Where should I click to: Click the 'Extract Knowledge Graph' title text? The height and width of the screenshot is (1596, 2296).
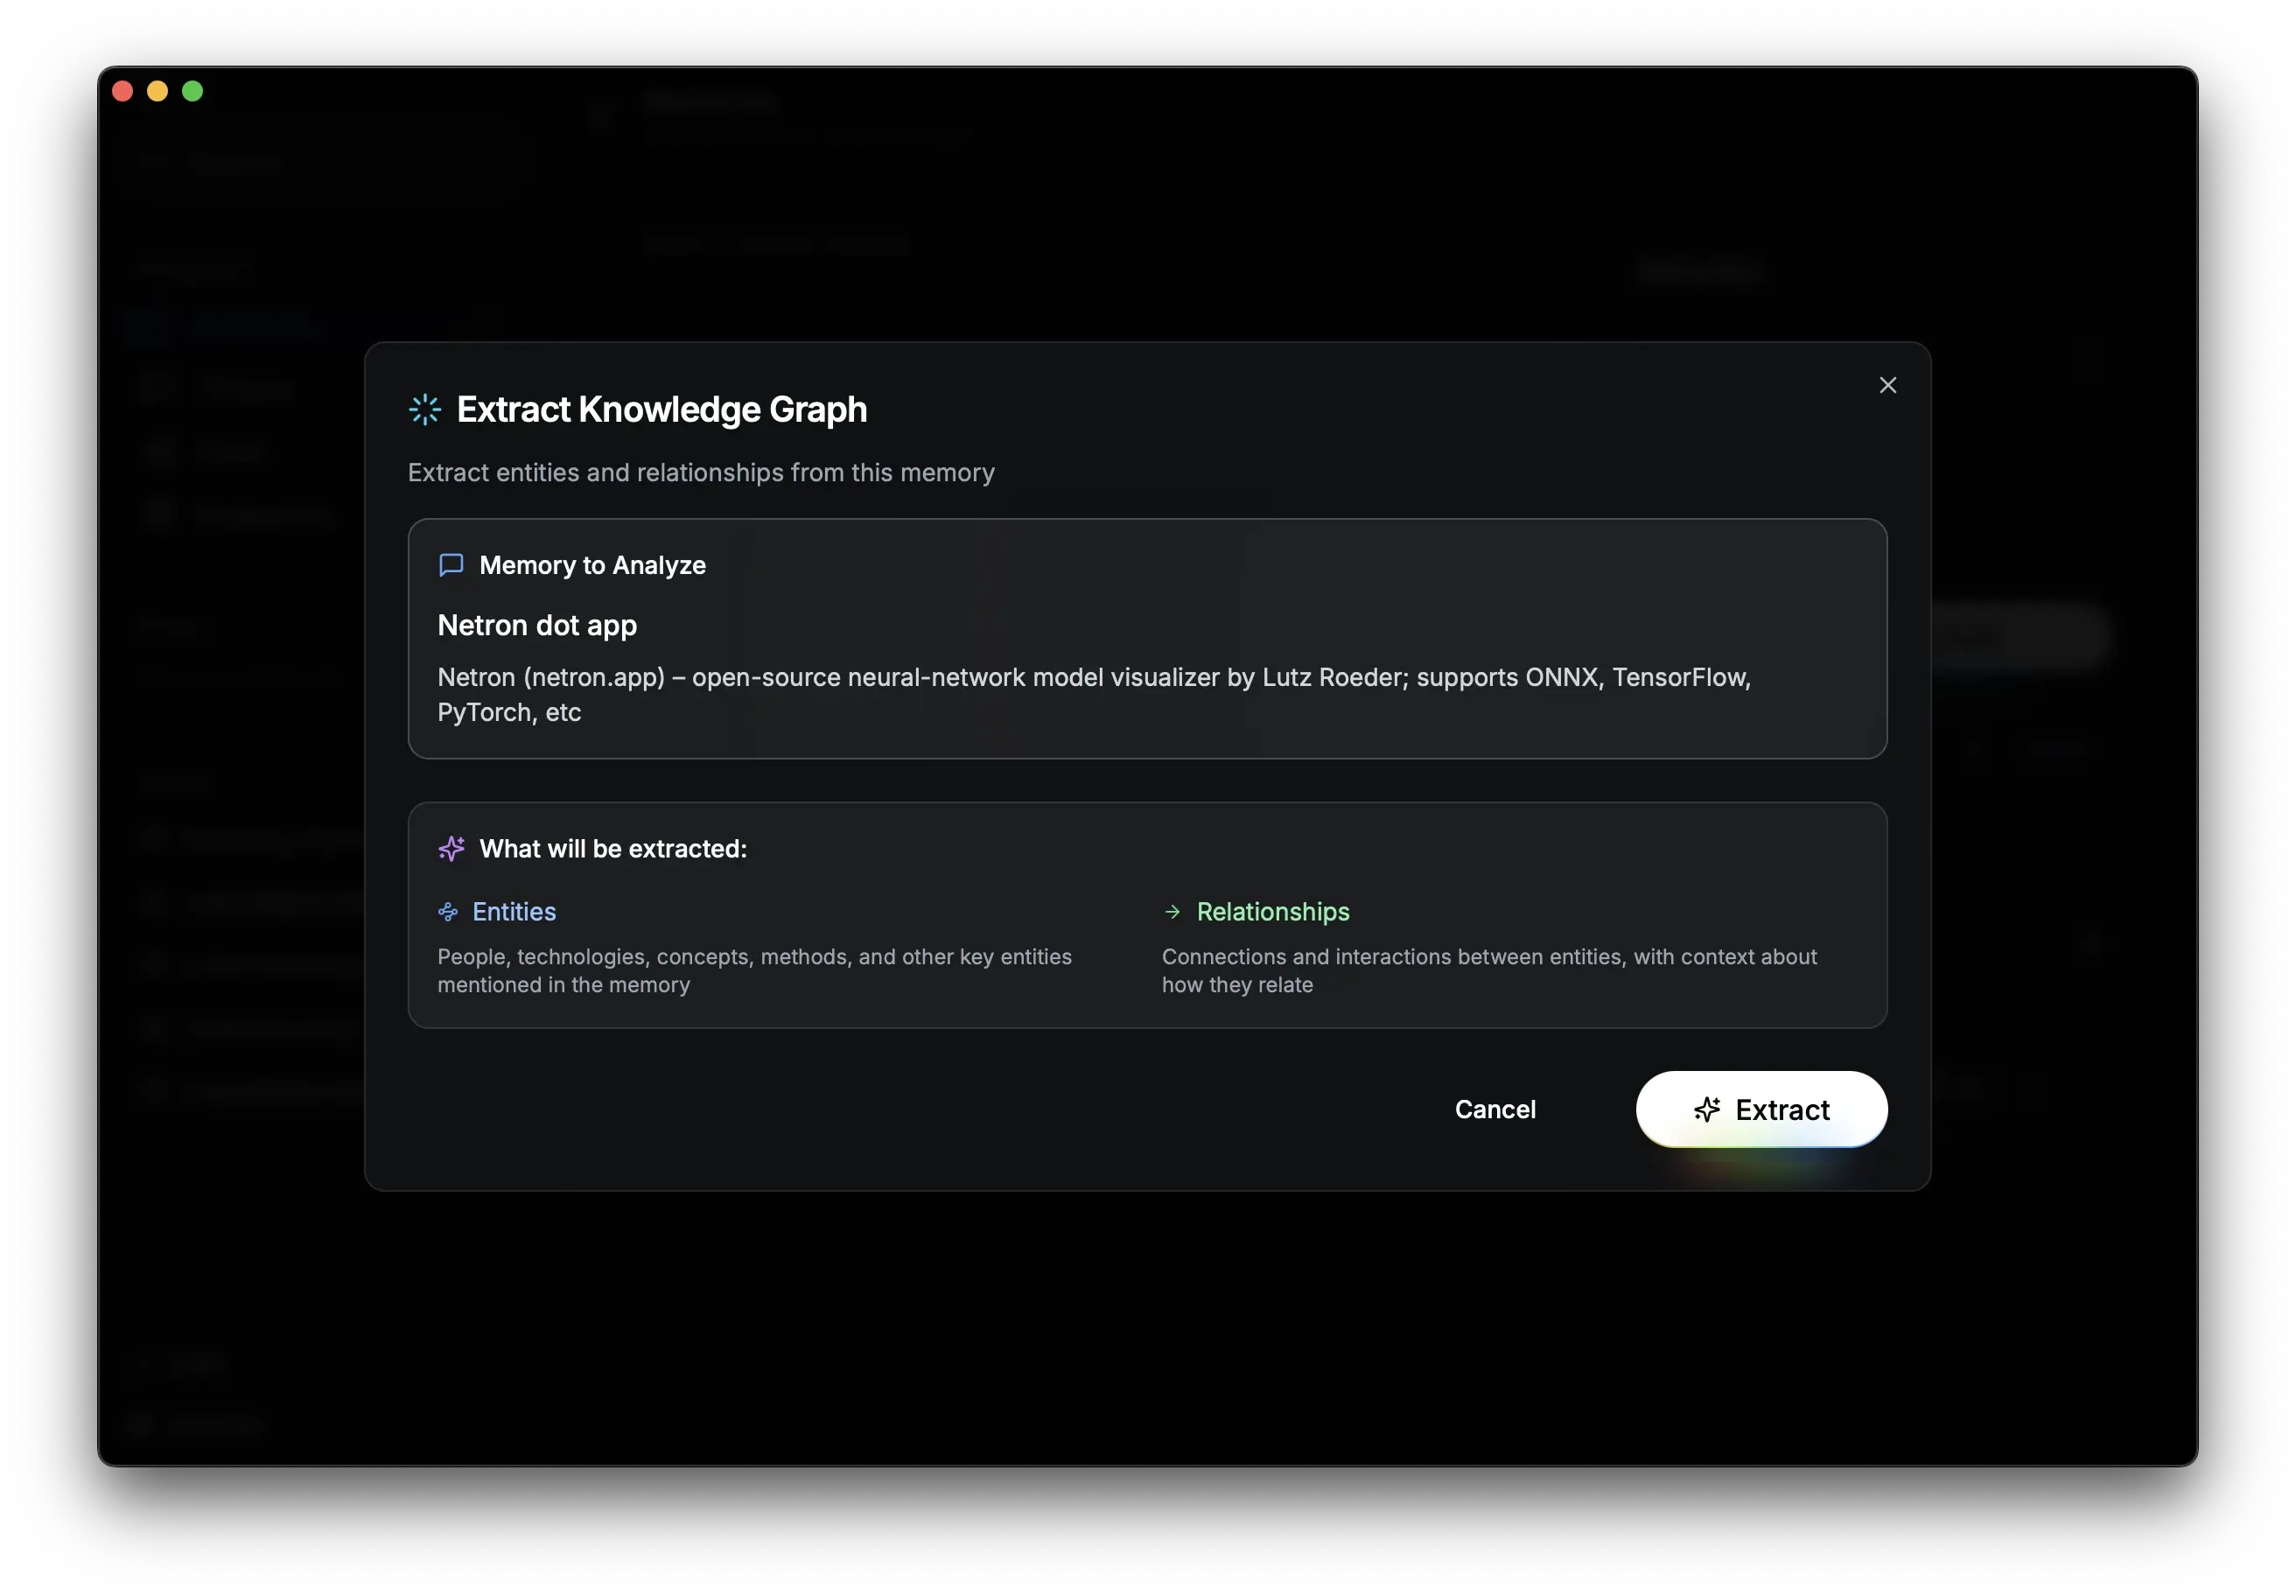662,409
